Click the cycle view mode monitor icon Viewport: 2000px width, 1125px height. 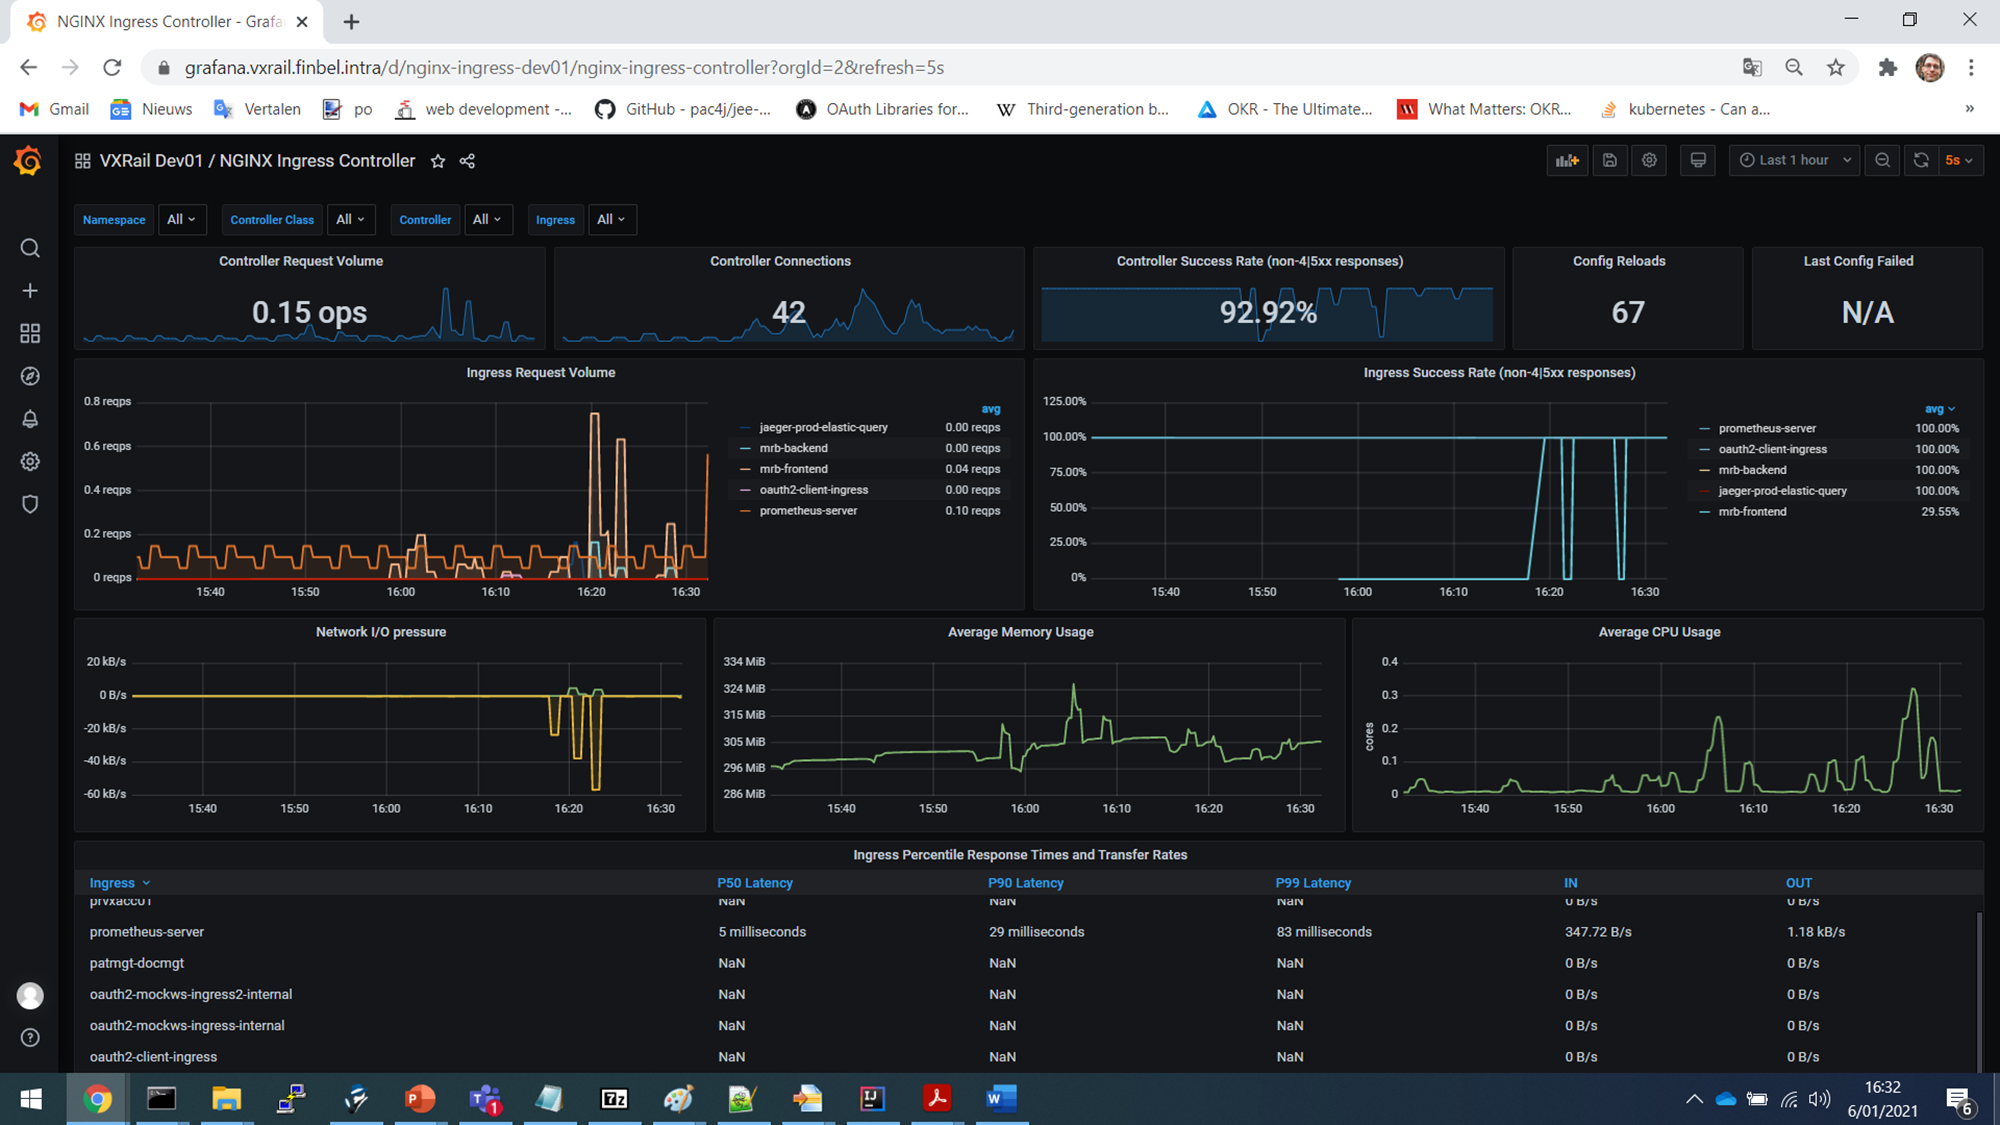1698,160
